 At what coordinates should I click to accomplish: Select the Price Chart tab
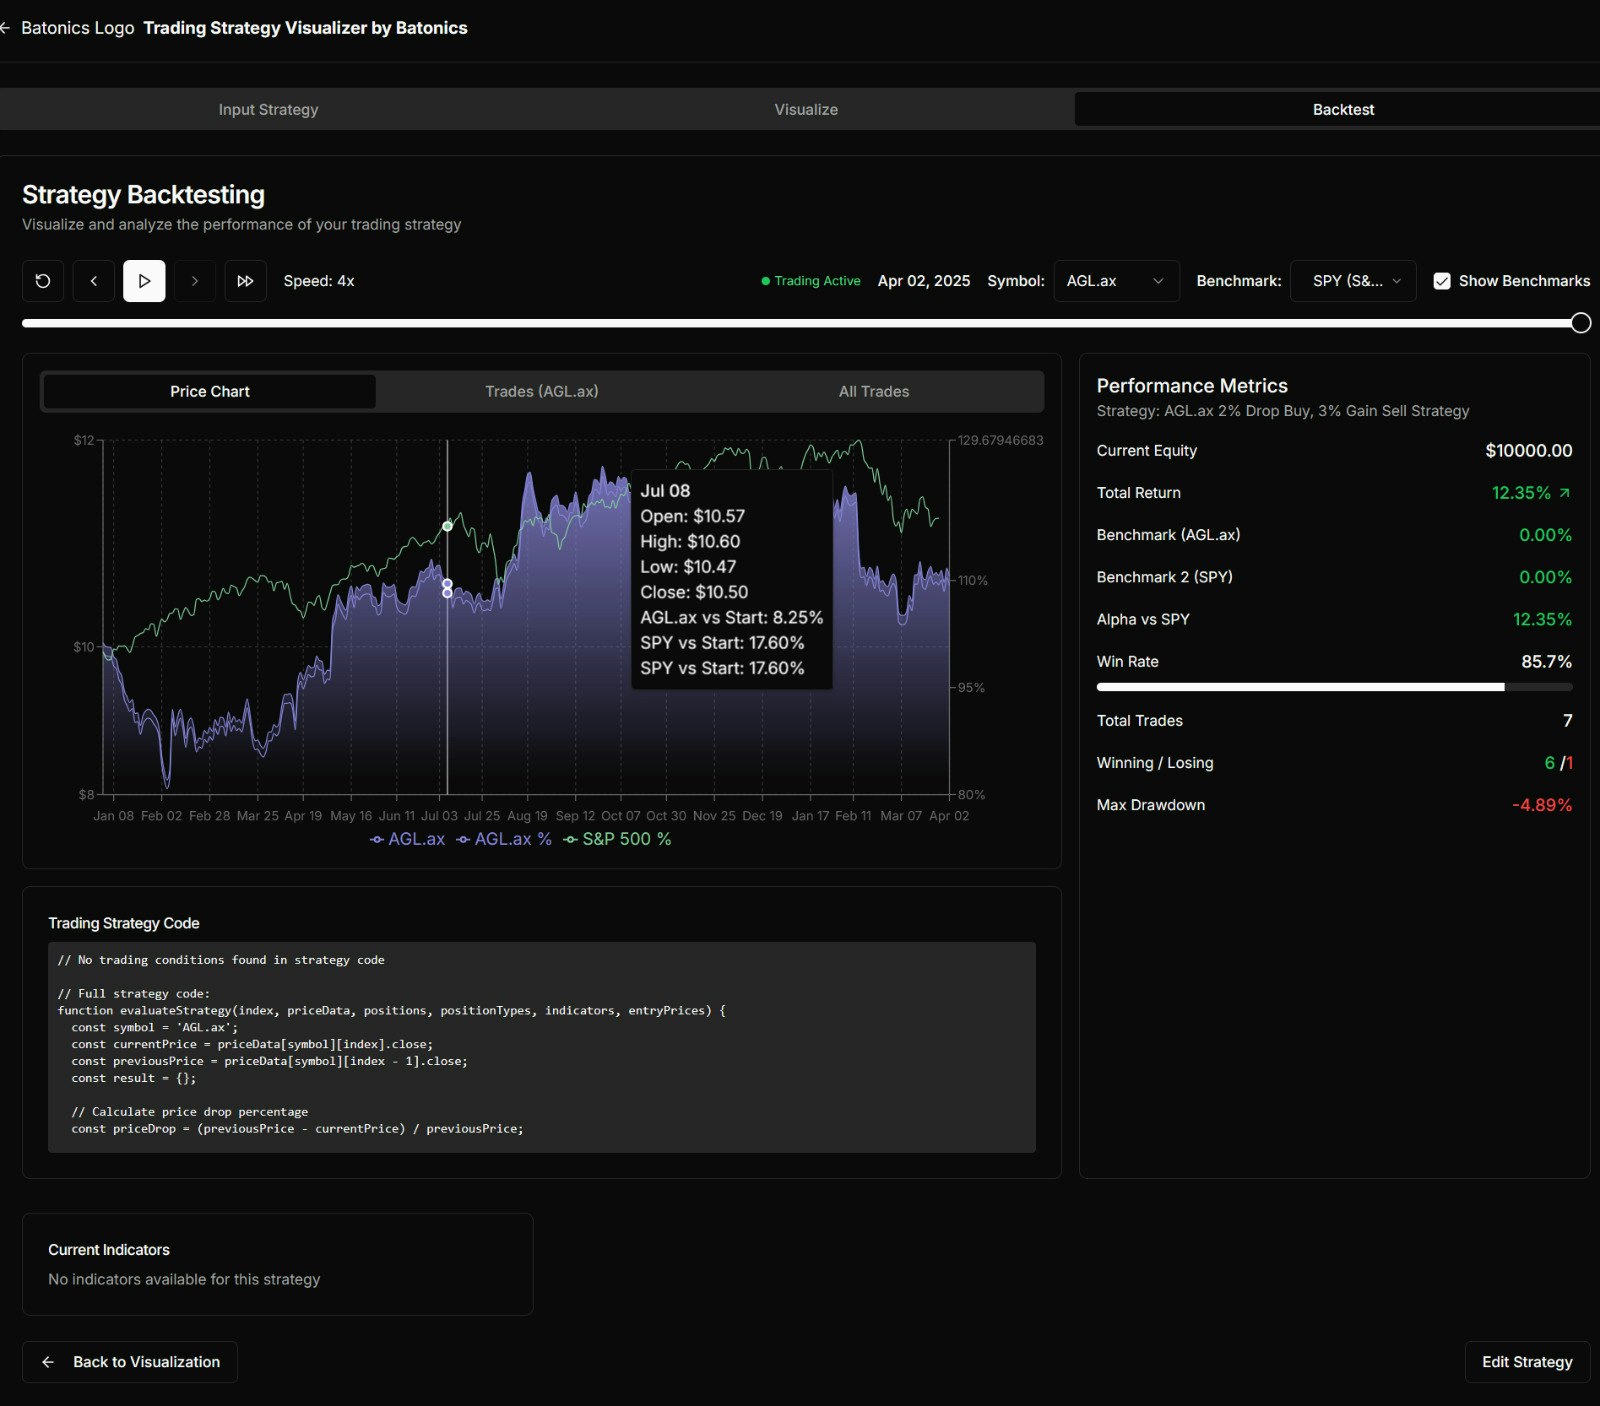tap(210, 391)
